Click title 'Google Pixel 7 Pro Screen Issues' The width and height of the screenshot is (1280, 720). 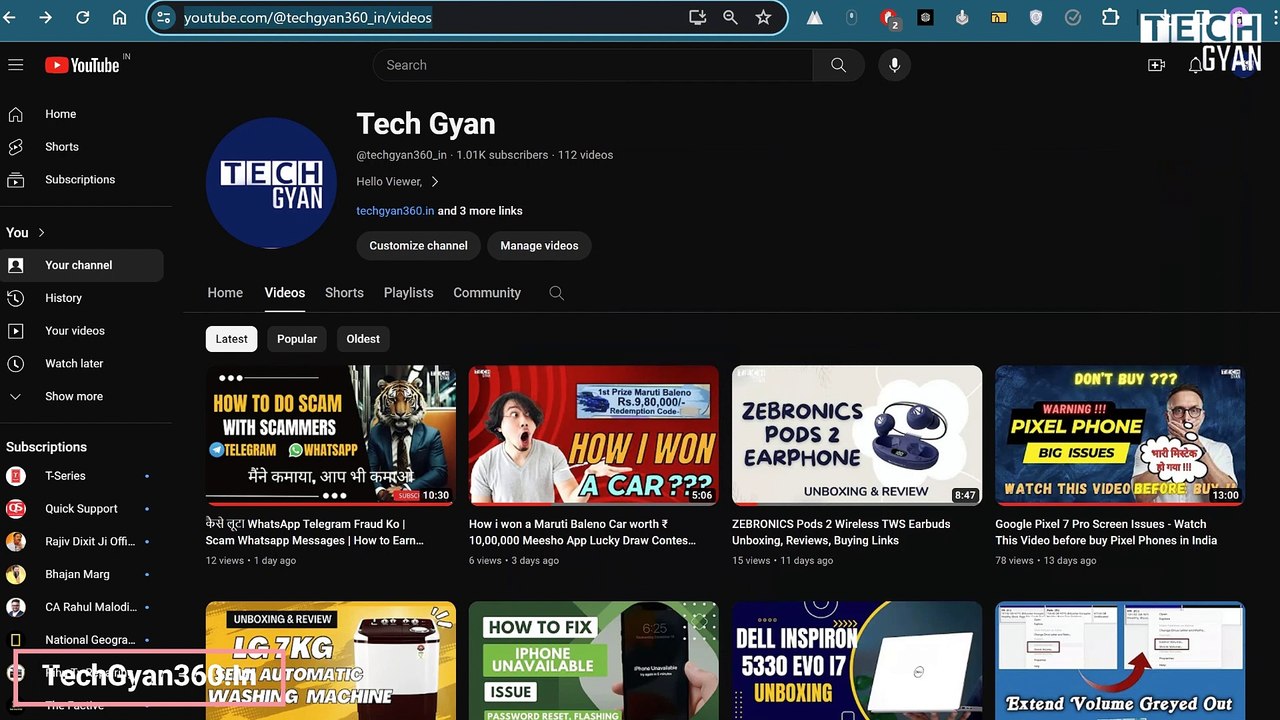click(x=1106, y=532)
